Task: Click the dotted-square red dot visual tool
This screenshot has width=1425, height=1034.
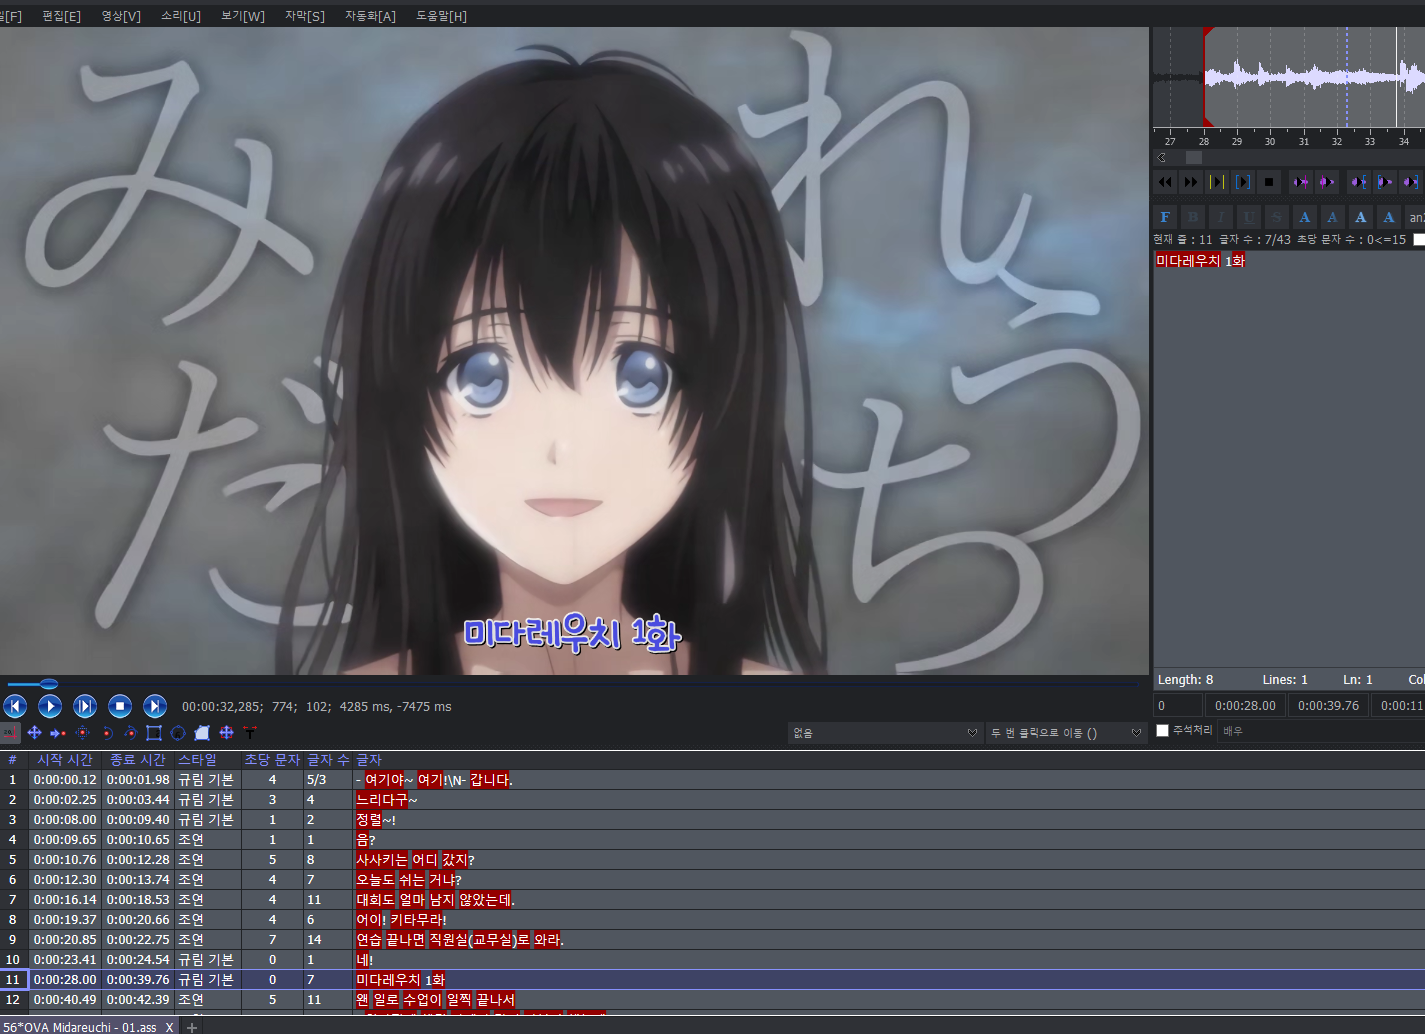Action: [82, 733]
